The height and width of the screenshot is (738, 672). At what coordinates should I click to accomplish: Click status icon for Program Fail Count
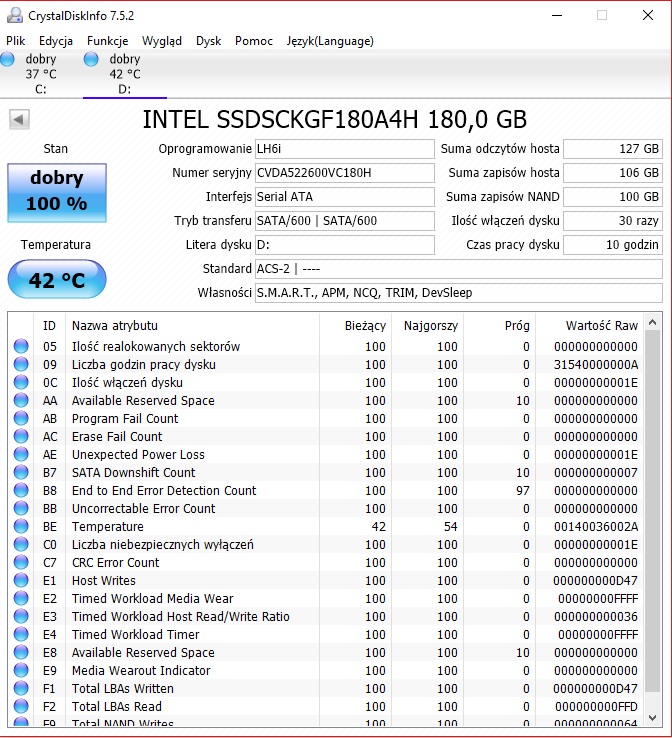(21, 418)
